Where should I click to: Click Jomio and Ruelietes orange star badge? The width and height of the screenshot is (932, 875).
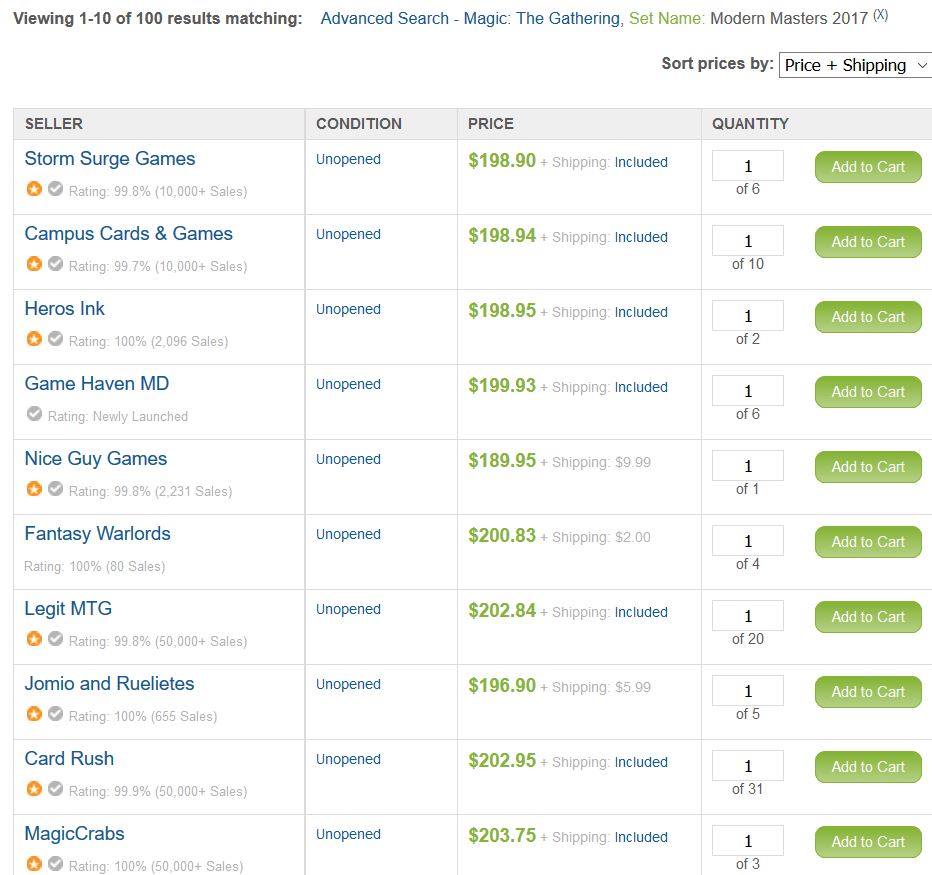34,714
